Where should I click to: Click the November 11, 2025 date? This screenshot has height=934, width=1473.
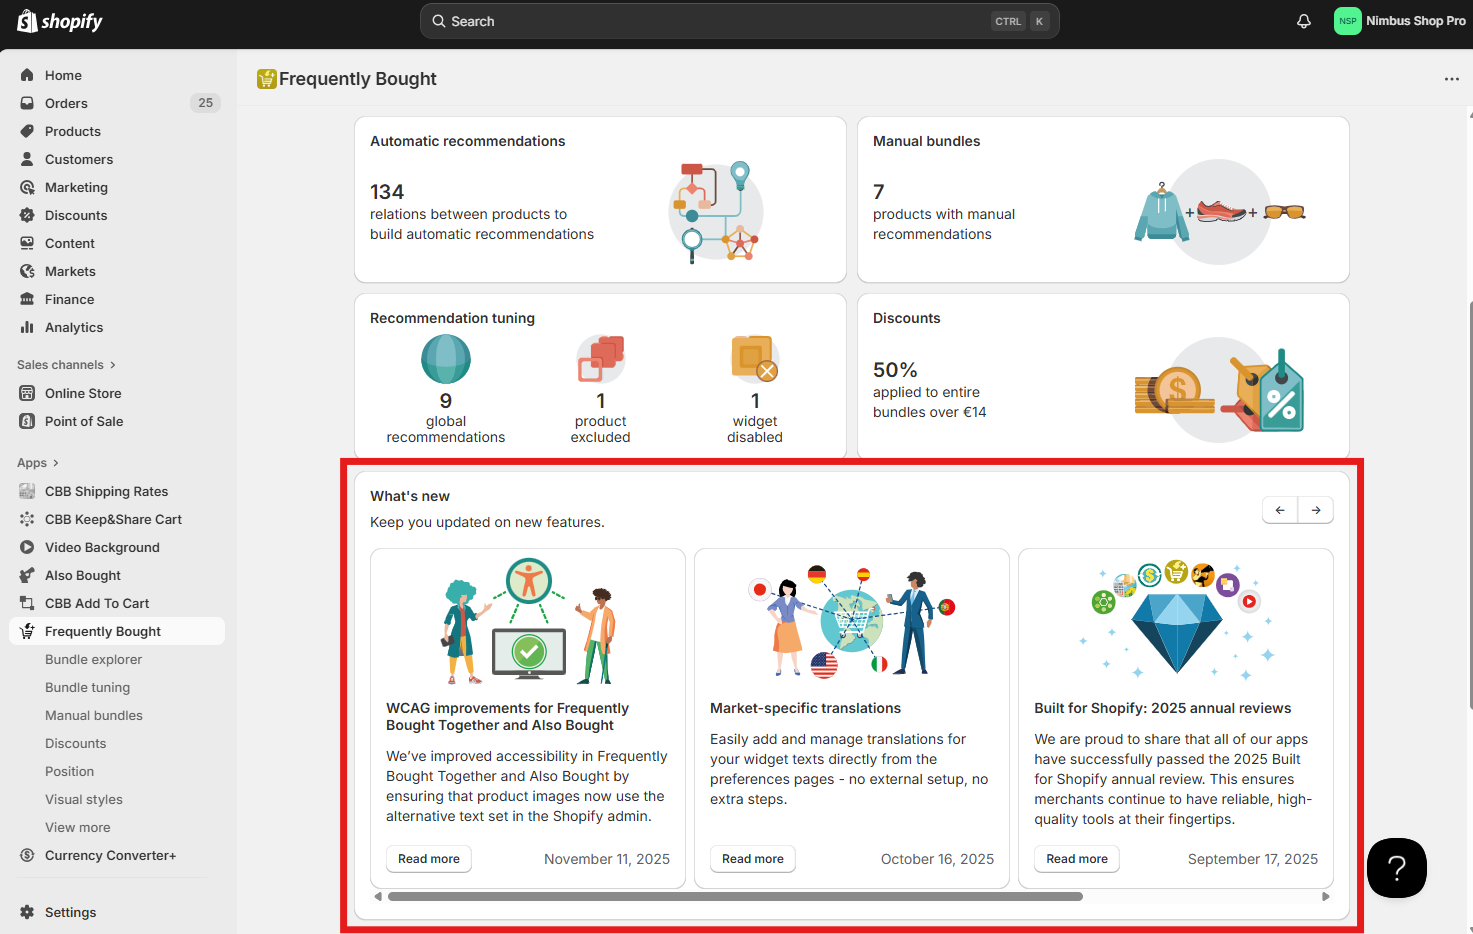[607, 859]
